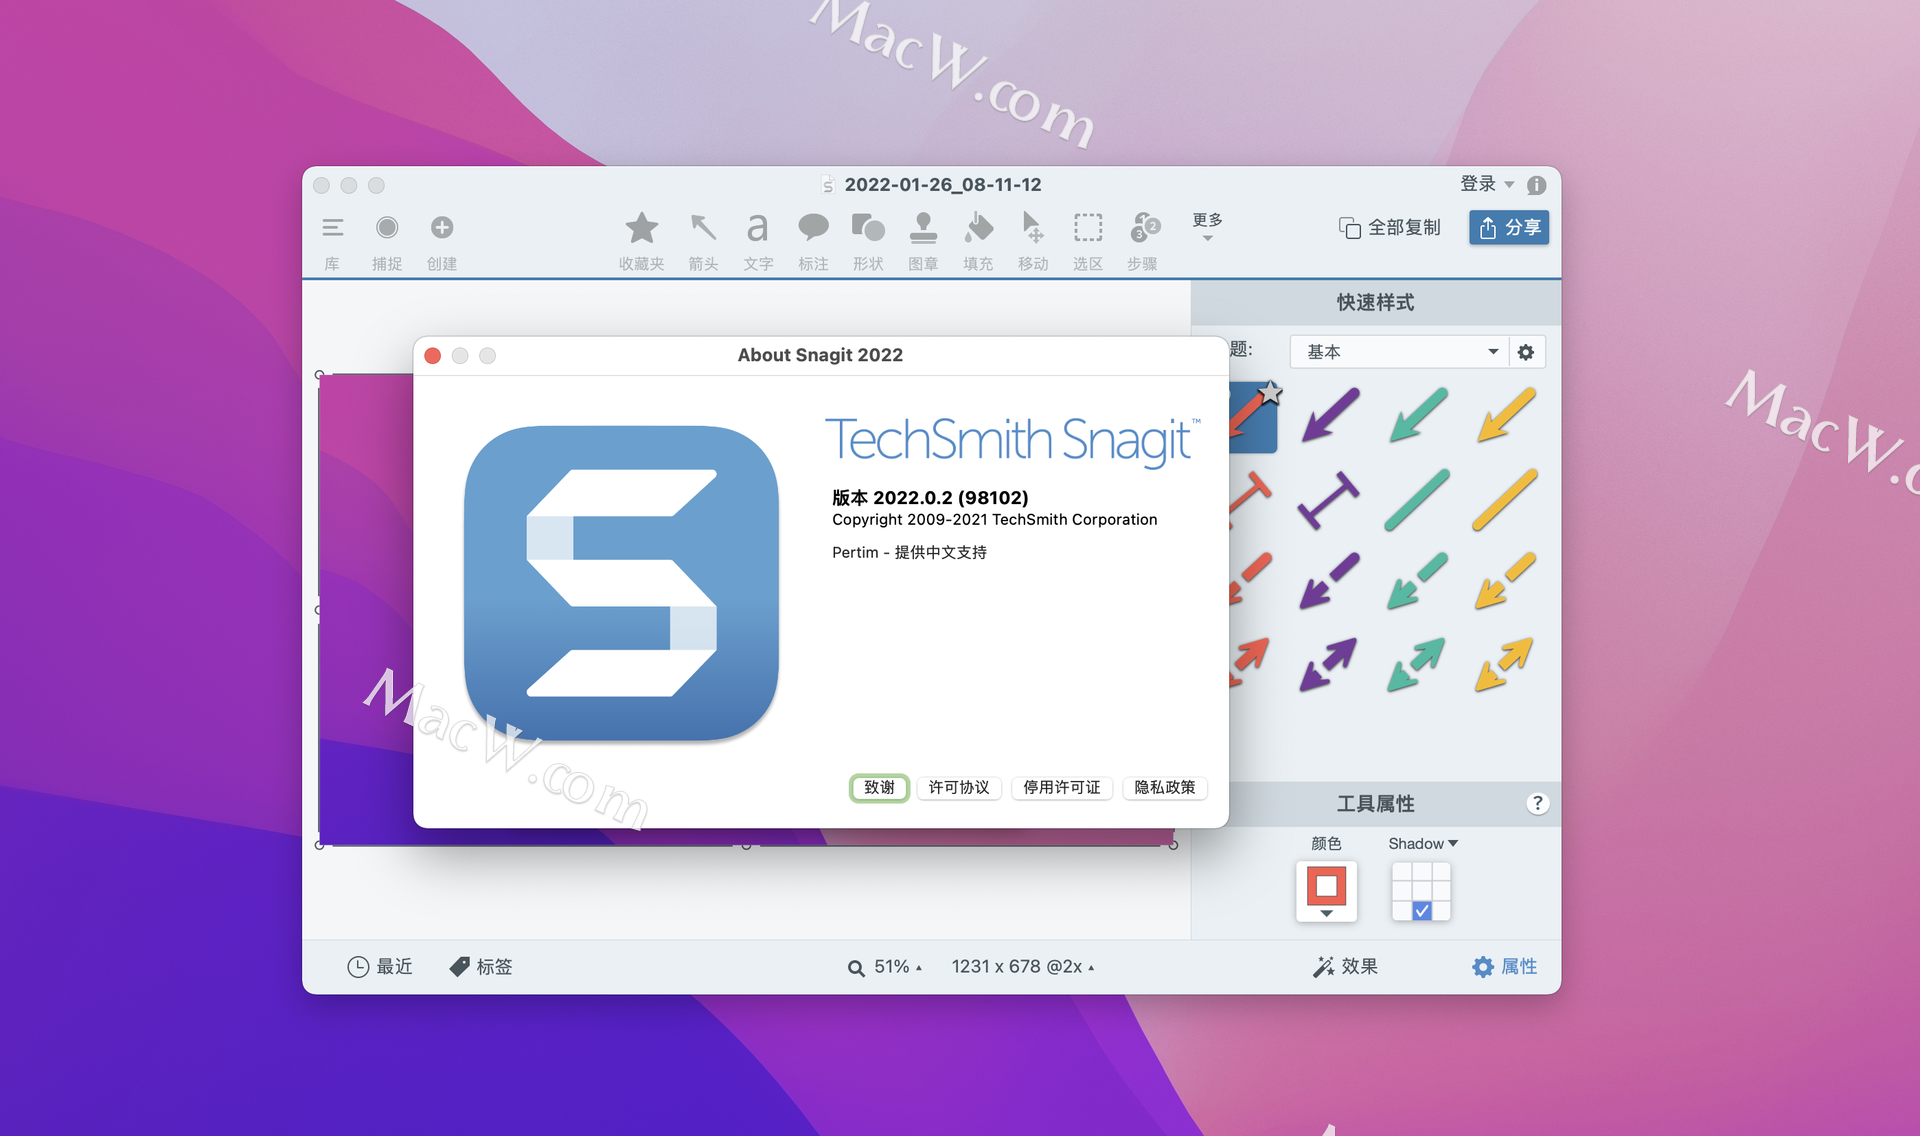This screenshot has width=1920, height=1136.
Task: Choose the purple arrow quick style
Action: (x=1330, y=415)
